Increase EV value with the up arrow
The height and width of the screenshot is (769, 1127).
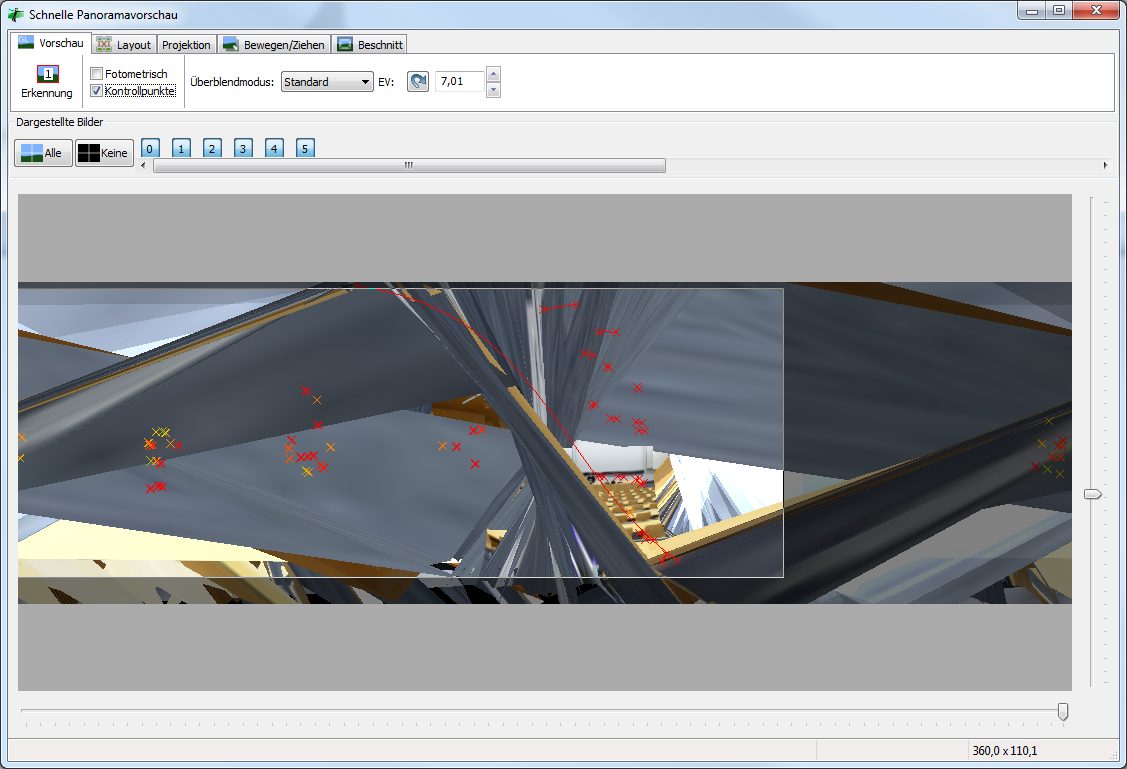click(x=492, y=75)
